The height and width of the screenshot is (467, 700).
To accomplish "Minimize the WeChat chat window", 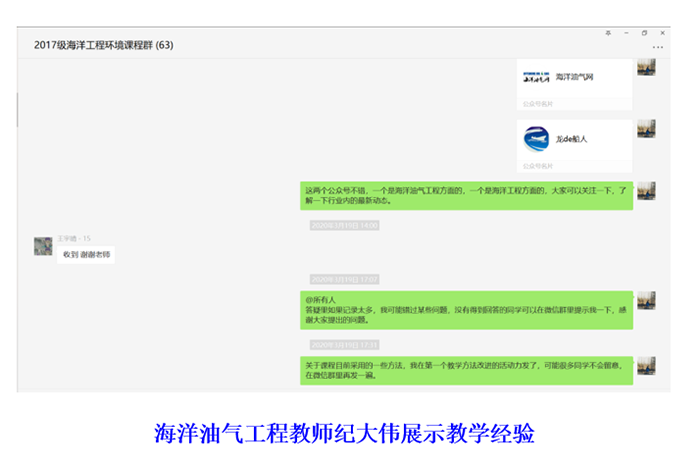I will click(626, 33).
